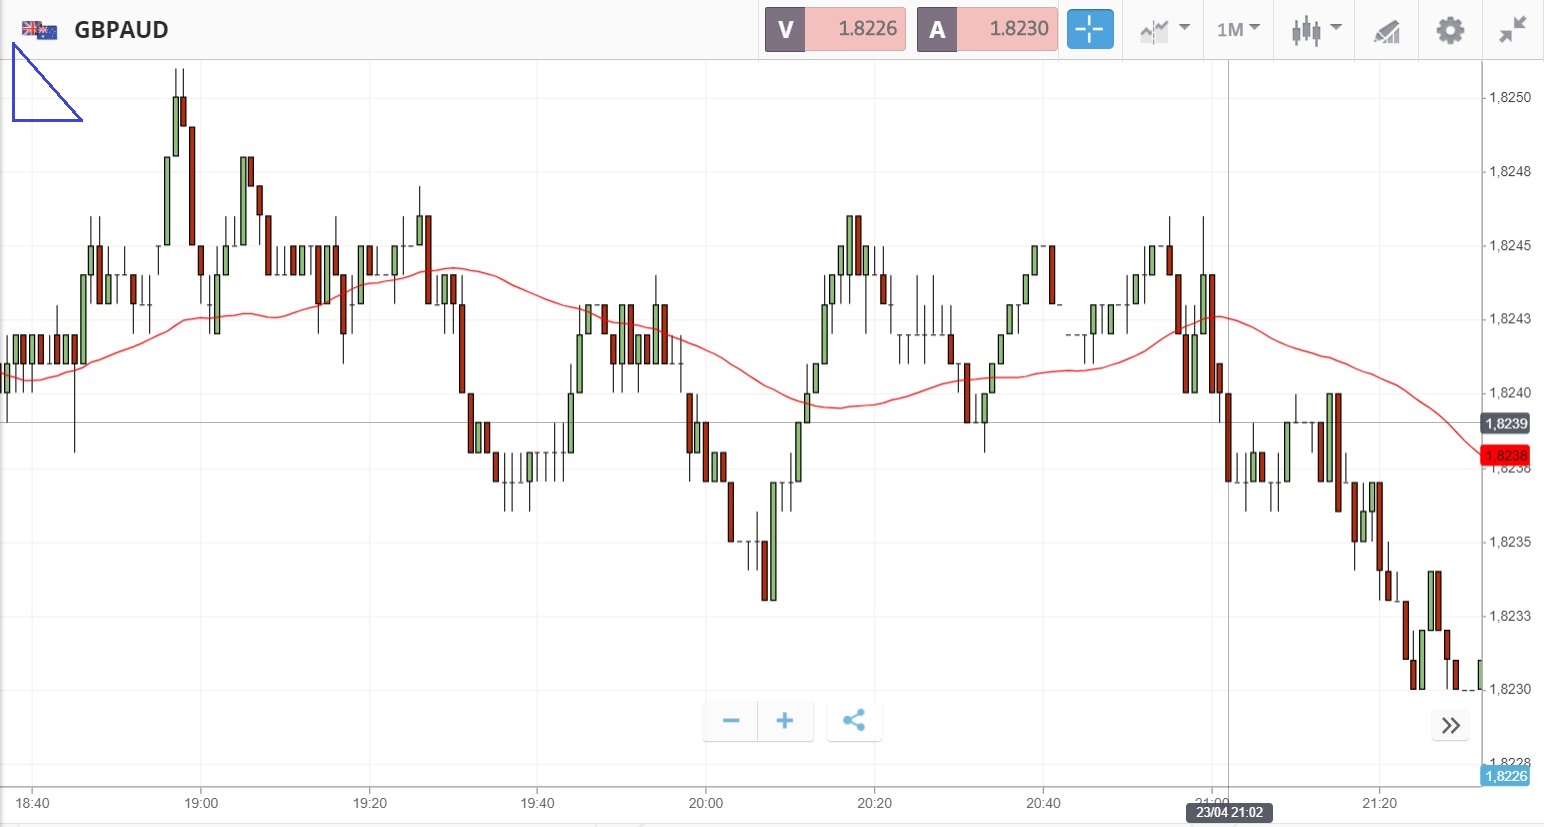Viewport: 1544px width, 827px height.
Task: Expand the candlestick chart type dropdown
Action: [1315, 29]
